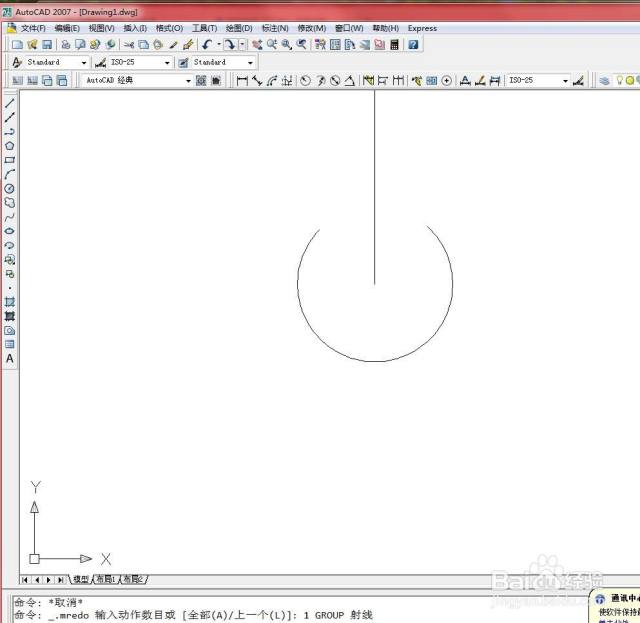Screen dimensions: 640x623
Task: Expand the redo history dropdown arrow
Action: [242, 44]
